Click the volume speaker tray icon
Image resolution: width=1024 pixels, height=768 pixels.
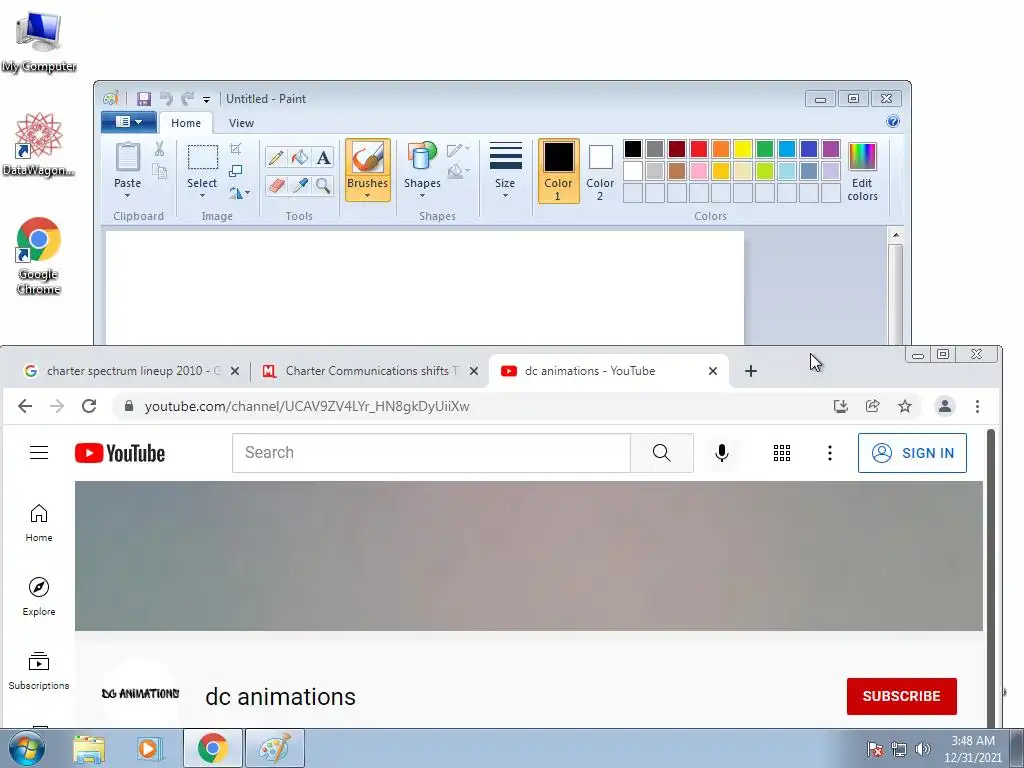click(x=923, y=748)
